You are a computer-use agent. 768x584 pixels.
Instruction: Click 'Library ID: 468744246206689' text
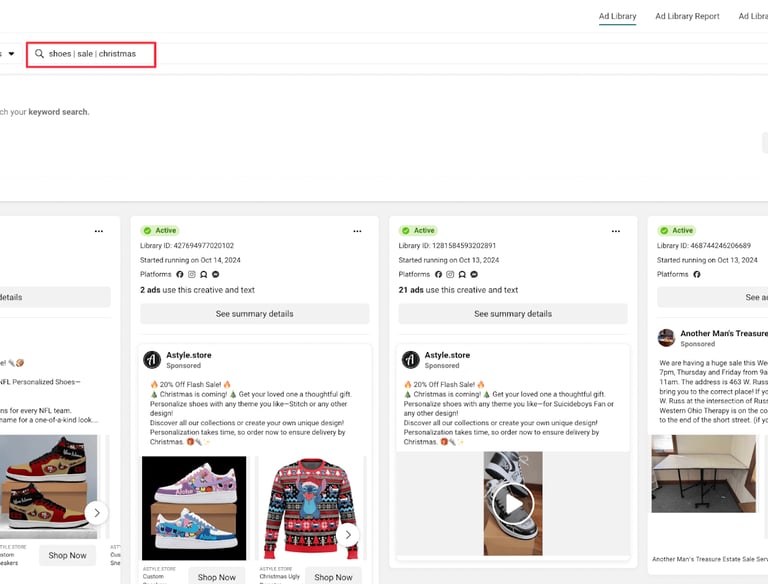coord(704,245)
